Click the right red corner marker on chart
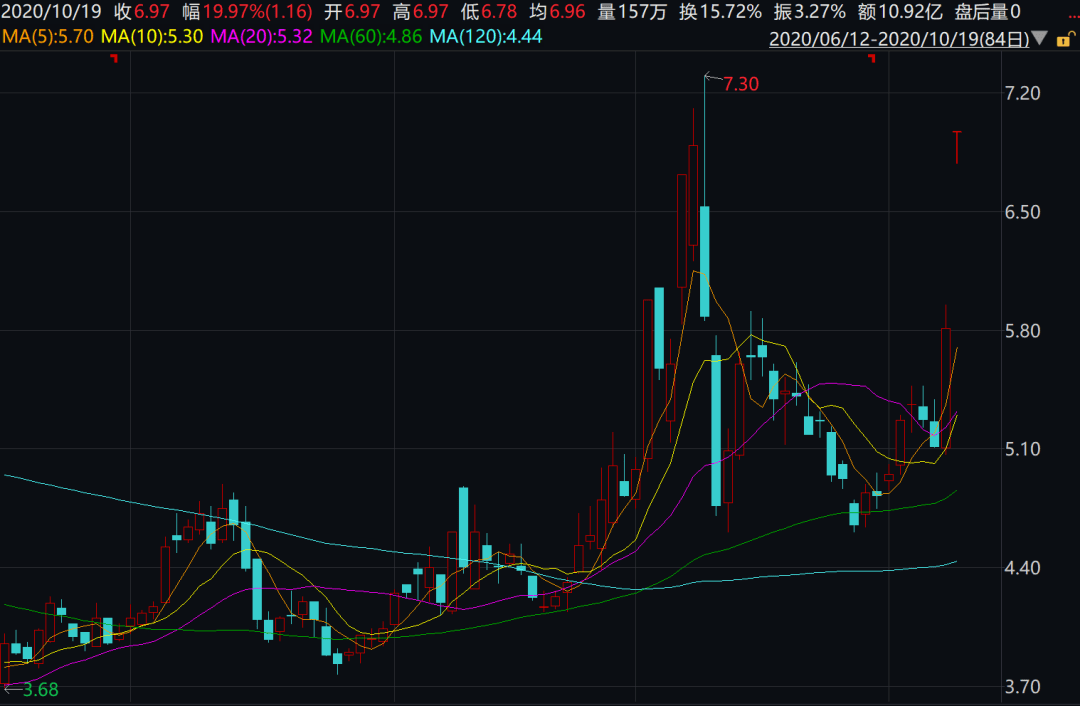Screen dimensions: 1080x706 871,59
